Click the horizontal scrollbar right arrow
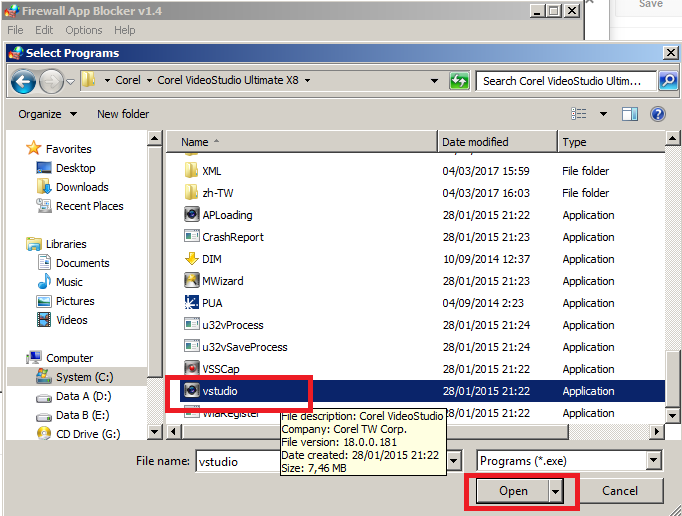The width and height of the screenshot is (682, 516). pyautogui.click(x=656, y=432)
